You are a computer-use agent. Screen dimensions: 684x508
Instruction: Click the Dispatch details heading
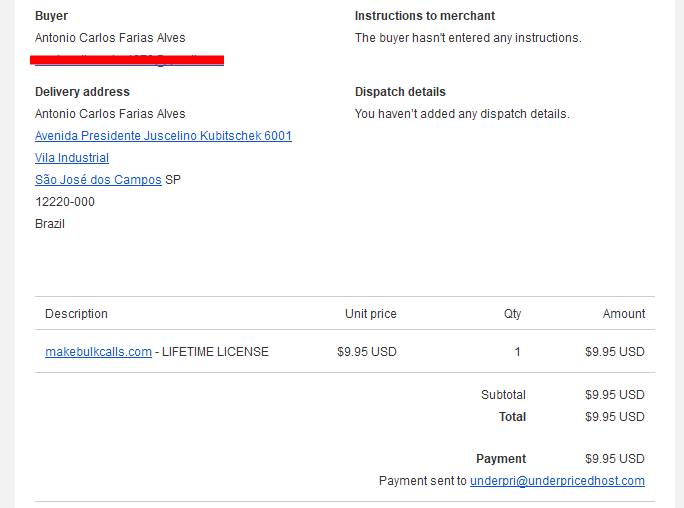coord(400,92)
